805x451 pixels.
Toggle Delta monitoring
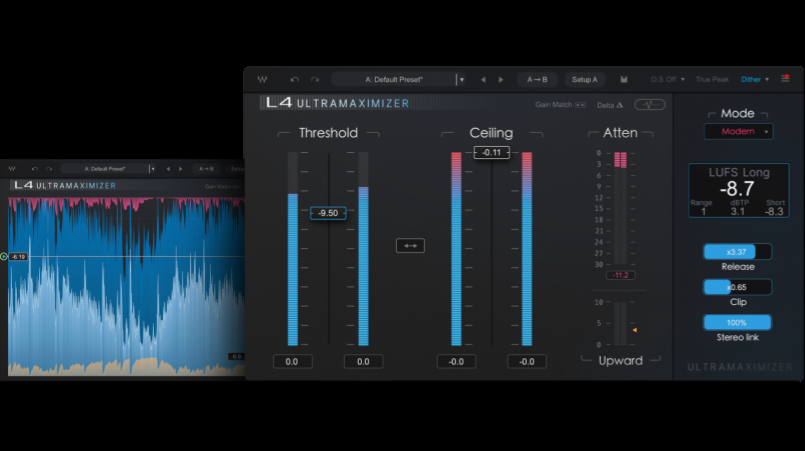tap(610, 104)
